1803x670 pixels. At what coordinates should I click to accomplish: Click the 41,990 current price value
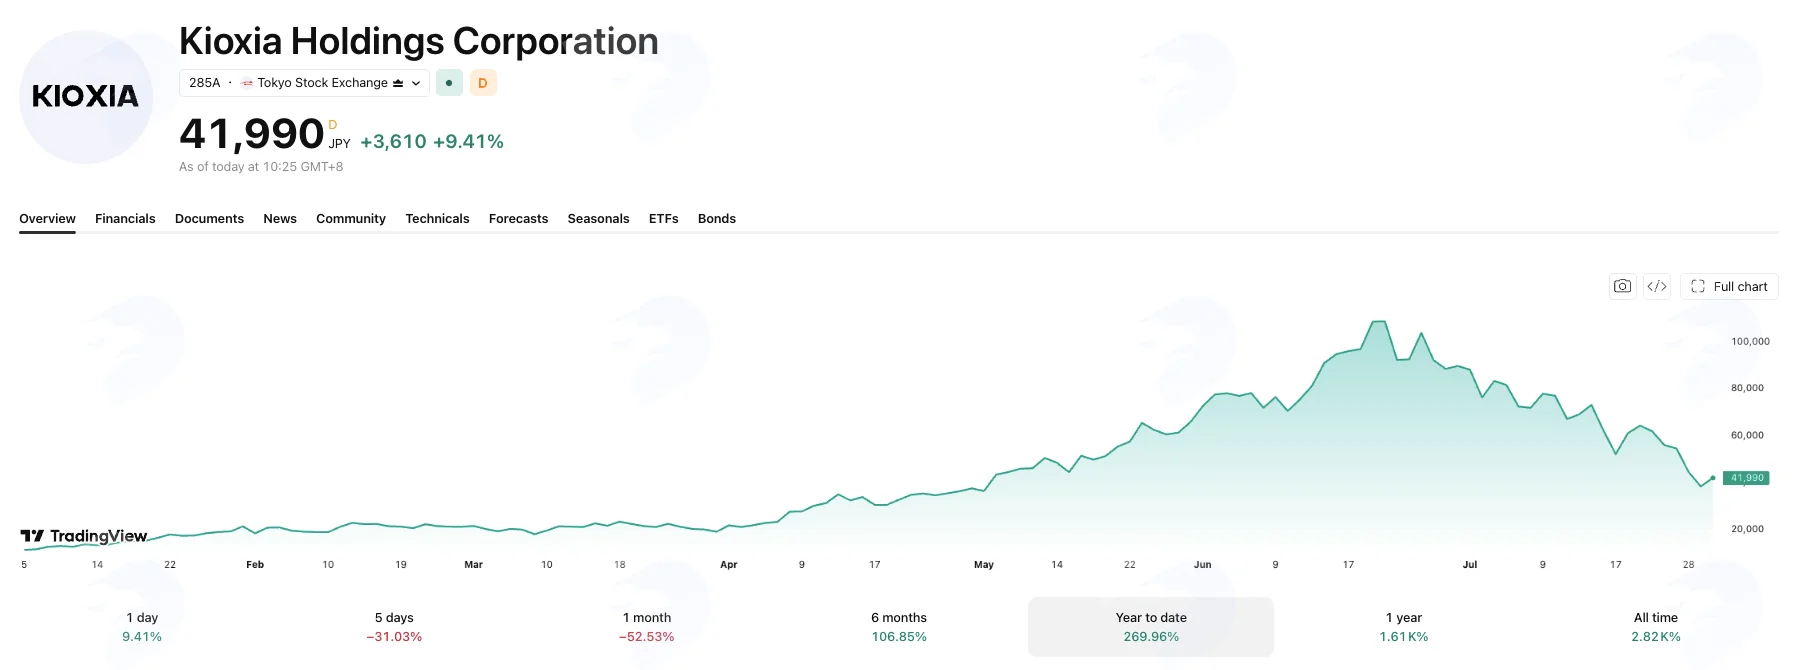tap(252, 134)
